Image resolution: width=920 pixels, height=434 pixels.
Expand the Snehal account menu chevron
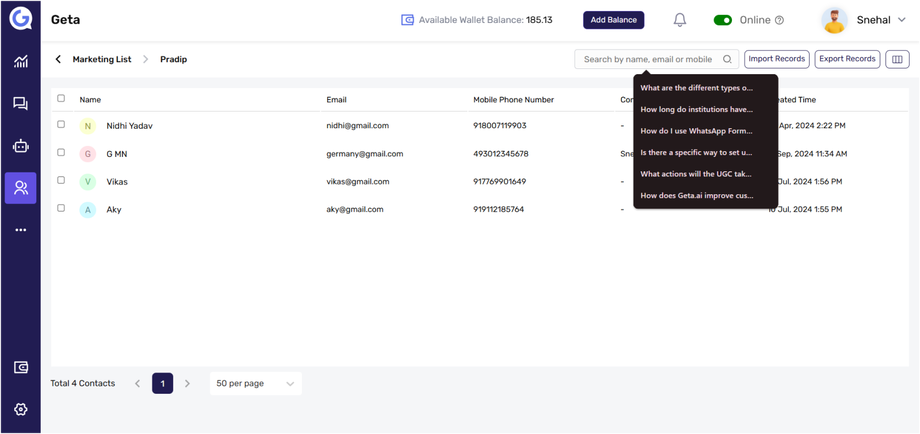coord(902,20)
